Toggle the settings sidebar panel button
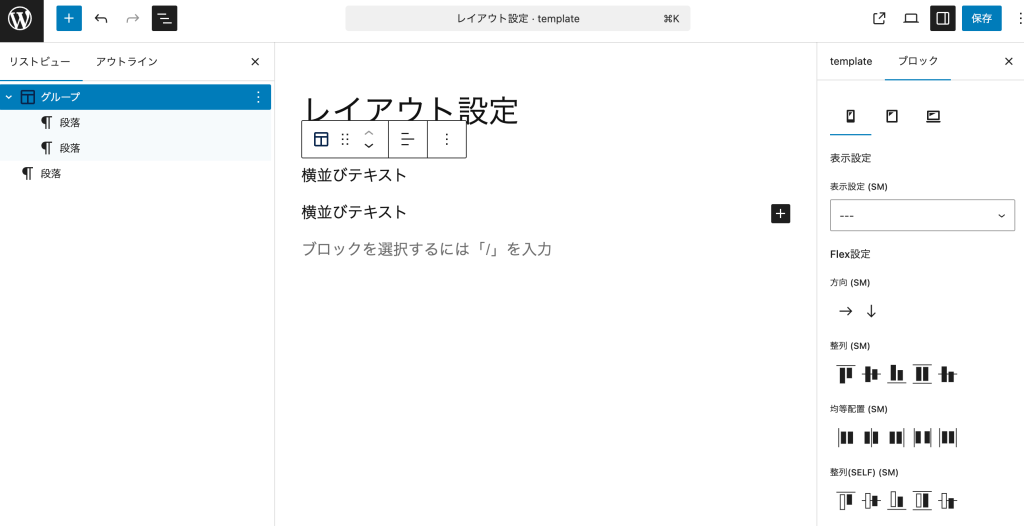 point(943,18)
